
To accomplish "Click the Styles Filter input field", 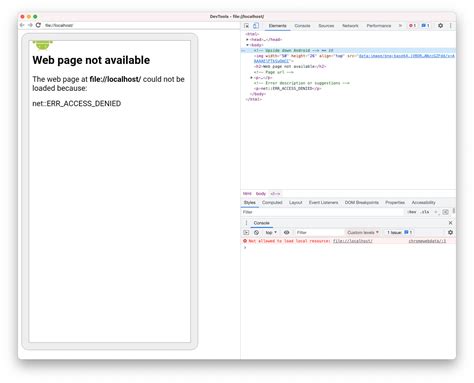I will (322, 212).
